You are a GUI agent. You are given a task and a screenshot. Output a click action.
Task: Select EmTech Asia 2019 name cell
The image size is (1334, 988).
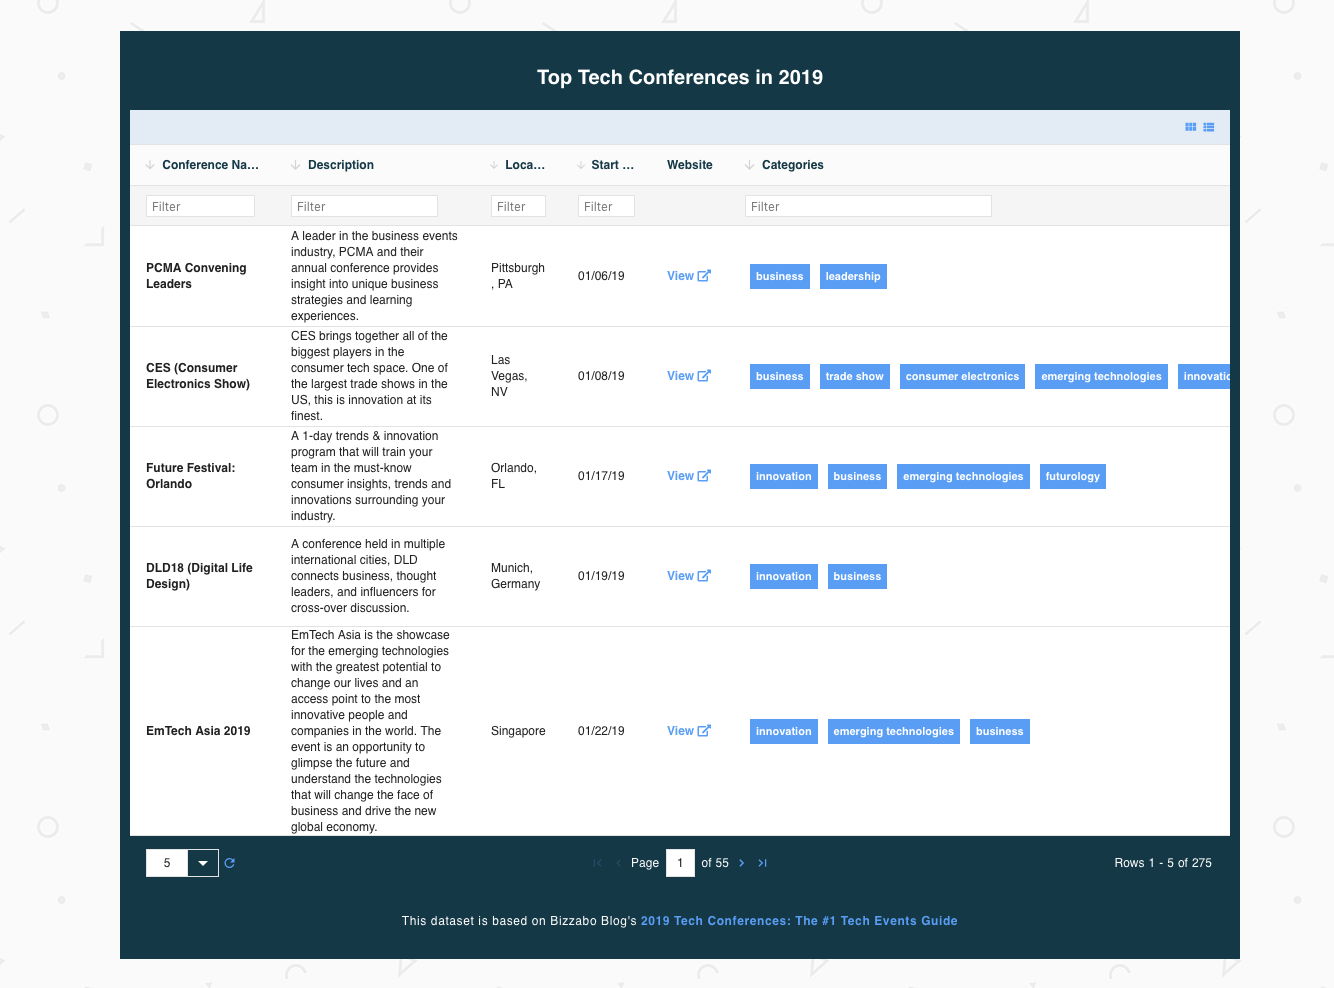click(198, 731)
